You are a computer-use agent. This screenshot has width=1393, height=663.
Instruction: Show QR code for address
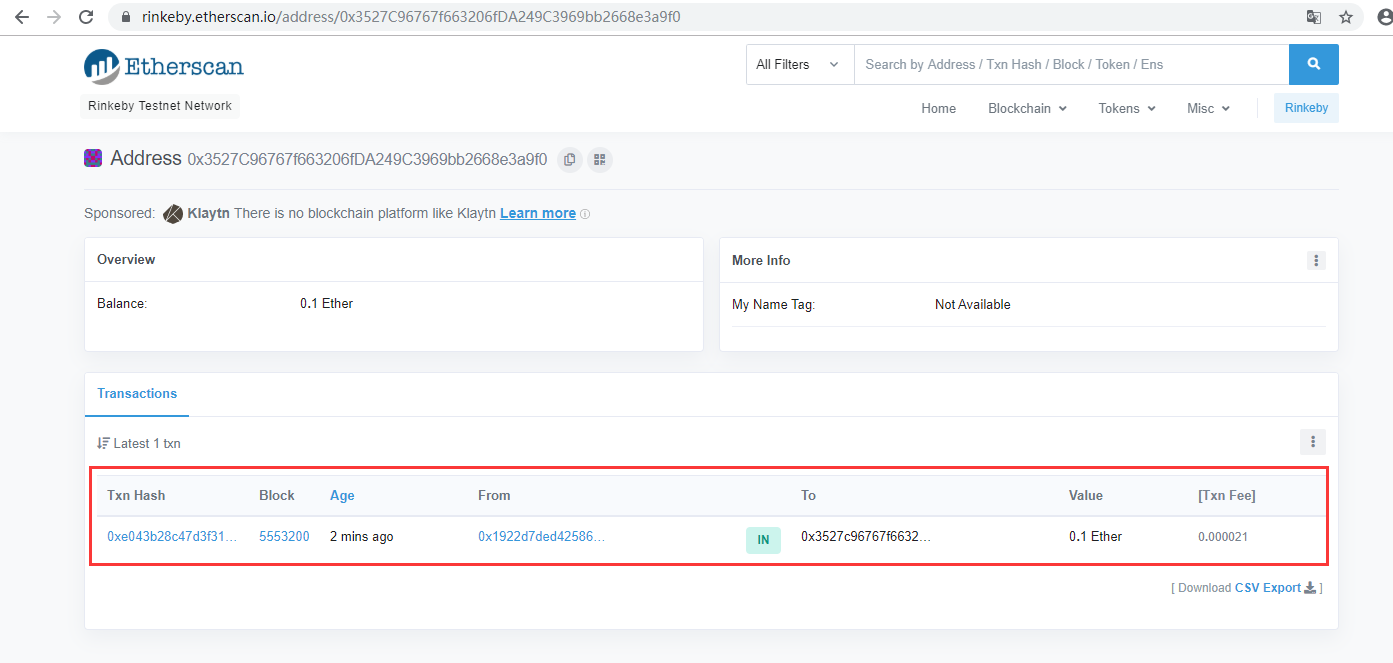click(599, 159)
